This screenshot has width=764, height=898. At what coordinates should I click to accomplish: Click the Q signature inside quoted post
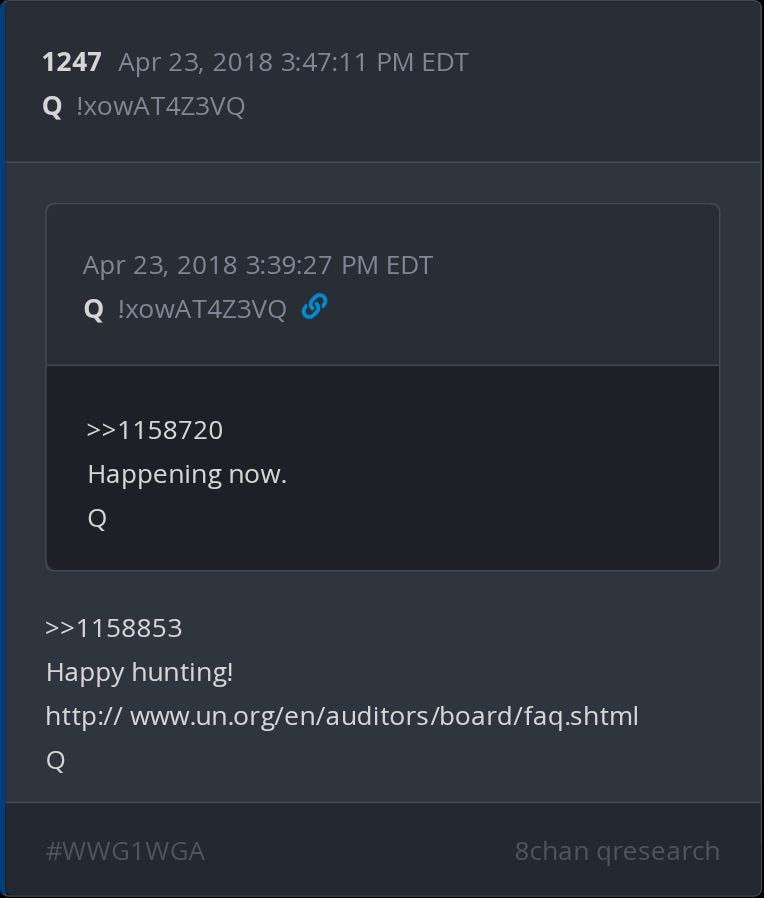tap(97, 518)
